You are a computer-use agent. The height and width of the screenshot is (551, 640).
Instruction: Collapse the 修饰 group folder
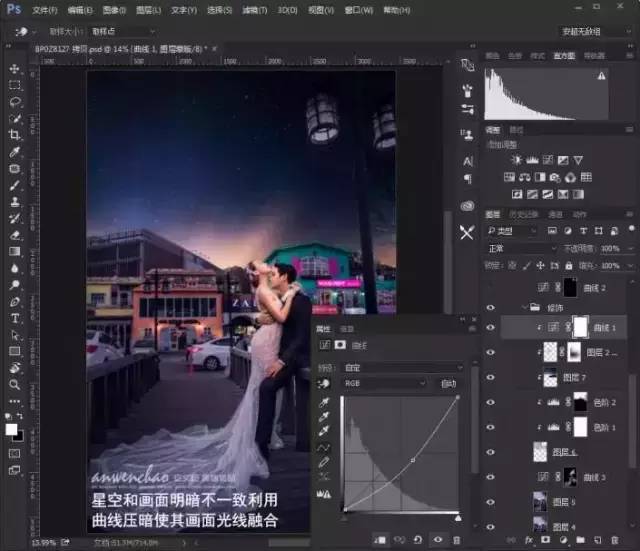524,308
